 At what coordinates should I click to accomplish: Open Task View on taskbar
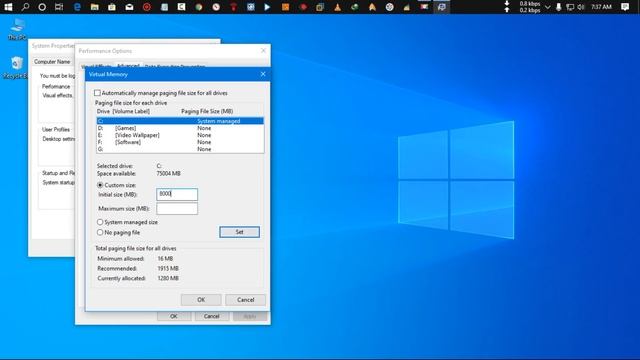tap(59, 7)
